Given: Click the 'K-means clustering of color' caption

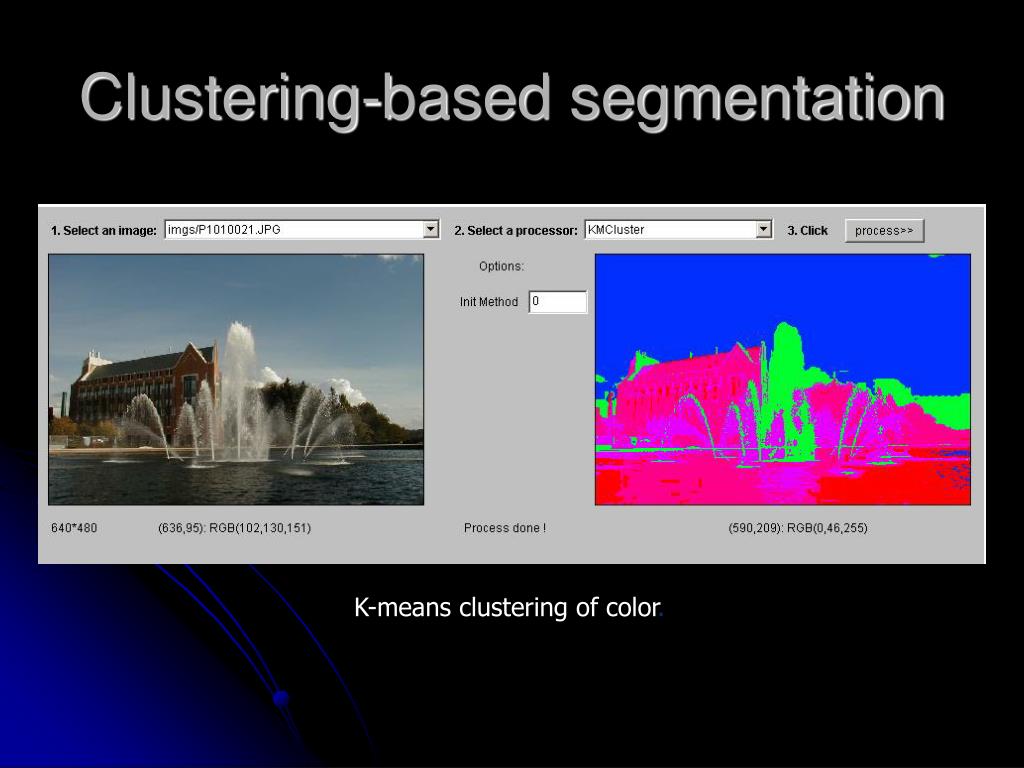Looking at the screenshot, I should [x=507, y=607].
